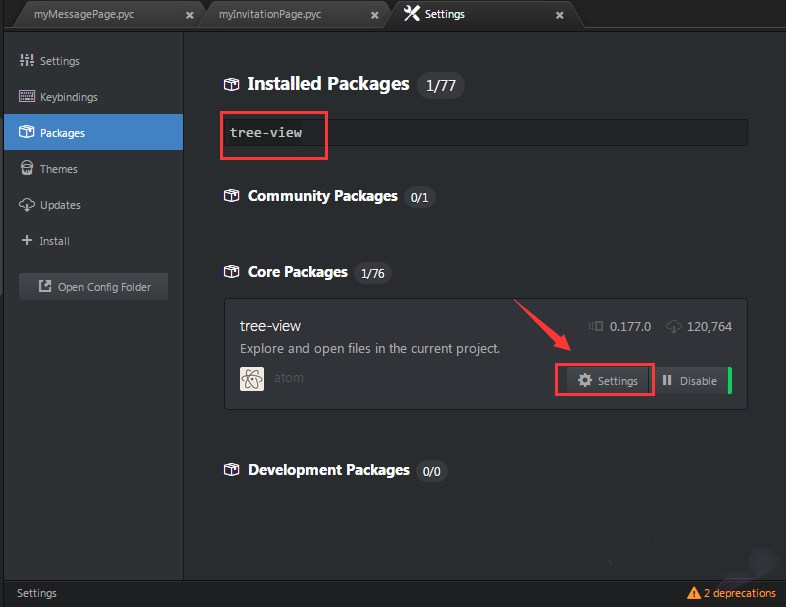Disable the tree-view package
The image size is (786, 607).
tap(689, 381)
